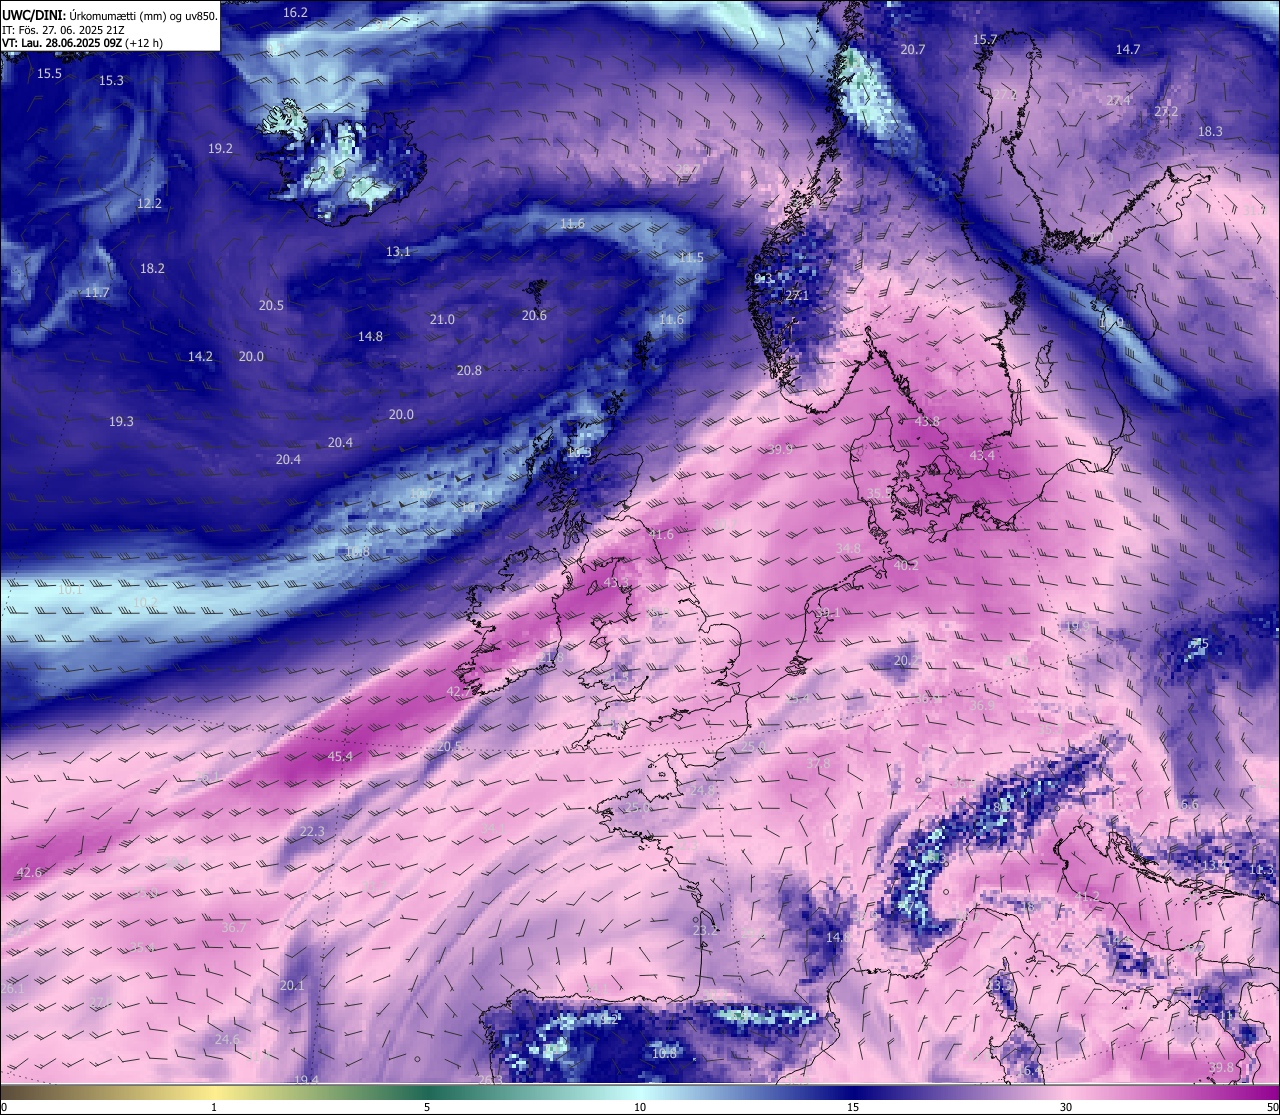Click the 19.4 value near bottom
This screenshot has height=1115, width=1280.
coord(306,1080)
